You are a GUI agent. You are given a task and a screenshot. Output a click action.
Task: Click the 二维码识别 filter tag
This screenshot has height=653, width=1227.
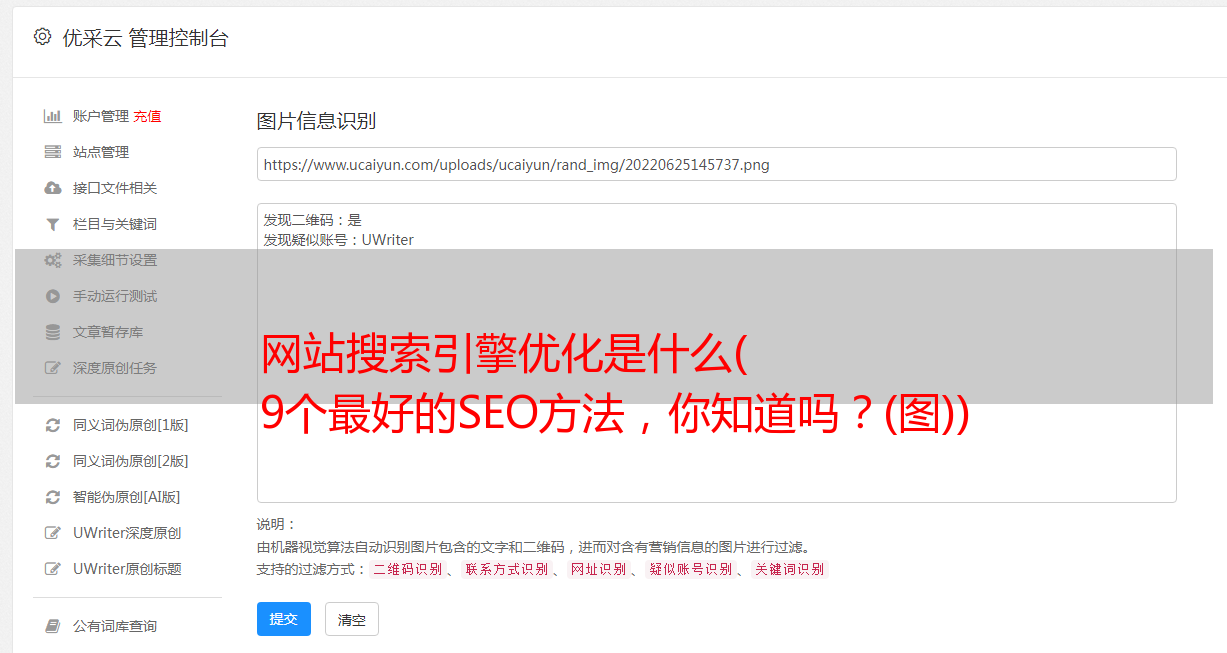pyautogui.click(x=407, y=569)
